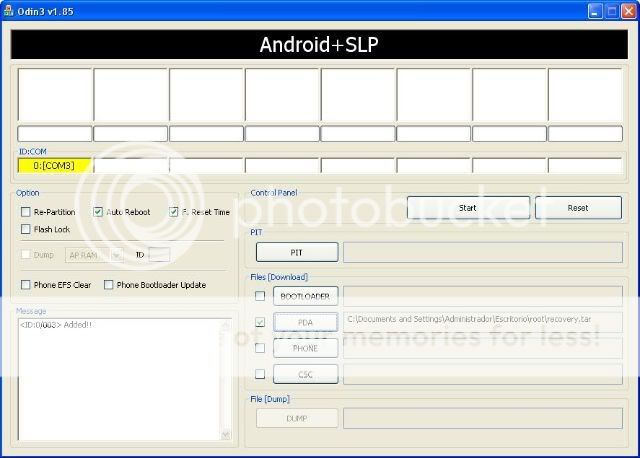
Task: Click the BOOTLOADER file button
Action: (x=306, y=296)
